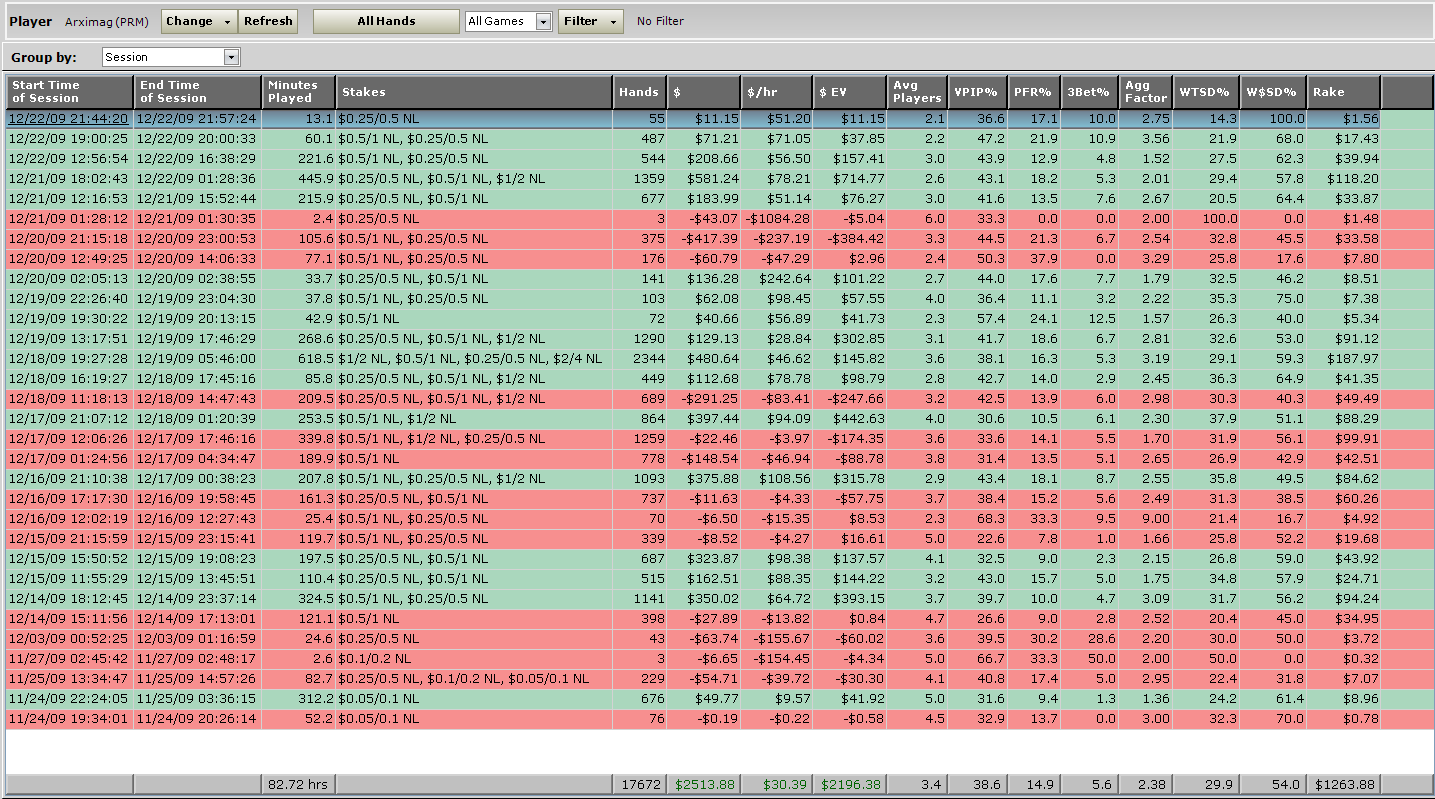The image size is (1435, 799).
Task: Sort by W$SD% column header
Action: [x=1272, y=92]
